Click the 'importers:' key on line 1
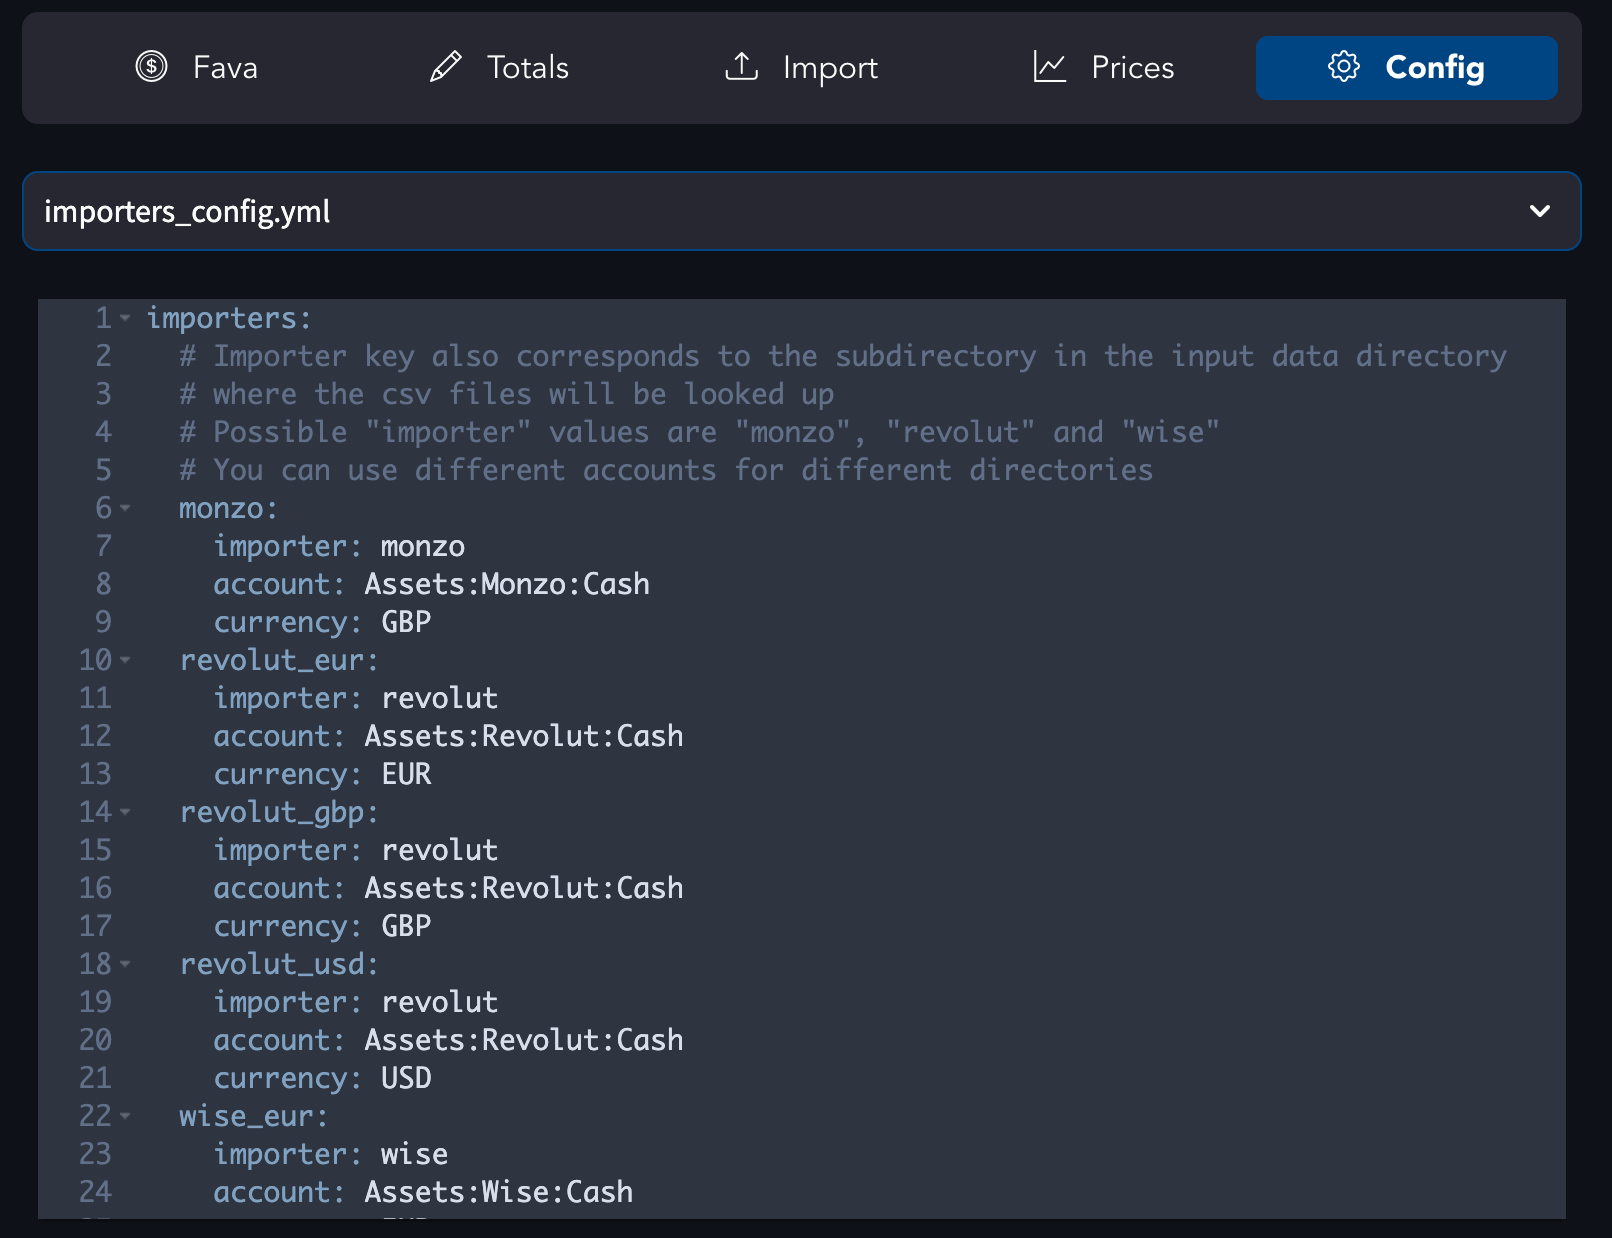 pos(229,318)
